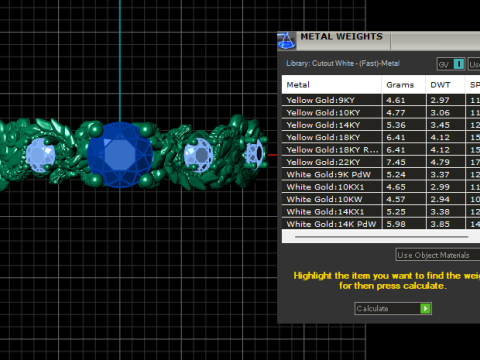Select the Yellow Gold:9KY row
480x360 pixels.
[381, 100]
